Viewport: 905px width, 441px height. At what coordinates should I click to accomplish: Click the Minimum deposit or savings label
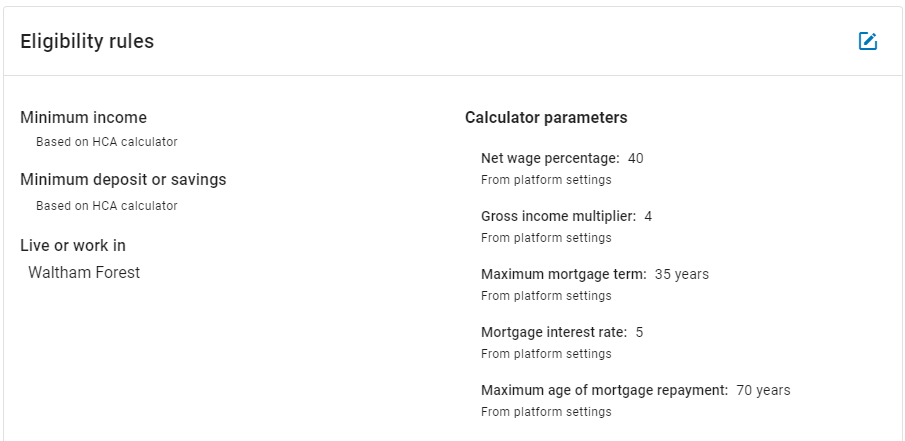pyautogui.click(x=124, y=180)
